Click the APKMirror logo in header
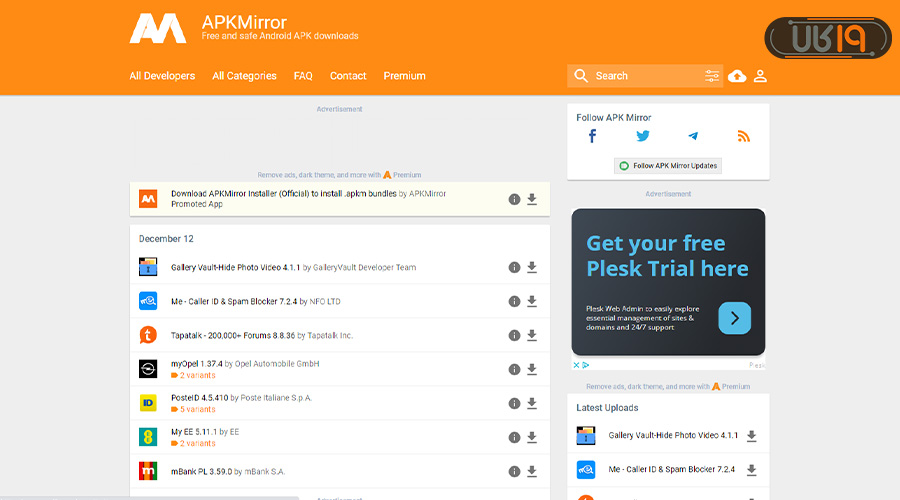The width and height of the screenshot is (900, 500). [x=158, y=29]
